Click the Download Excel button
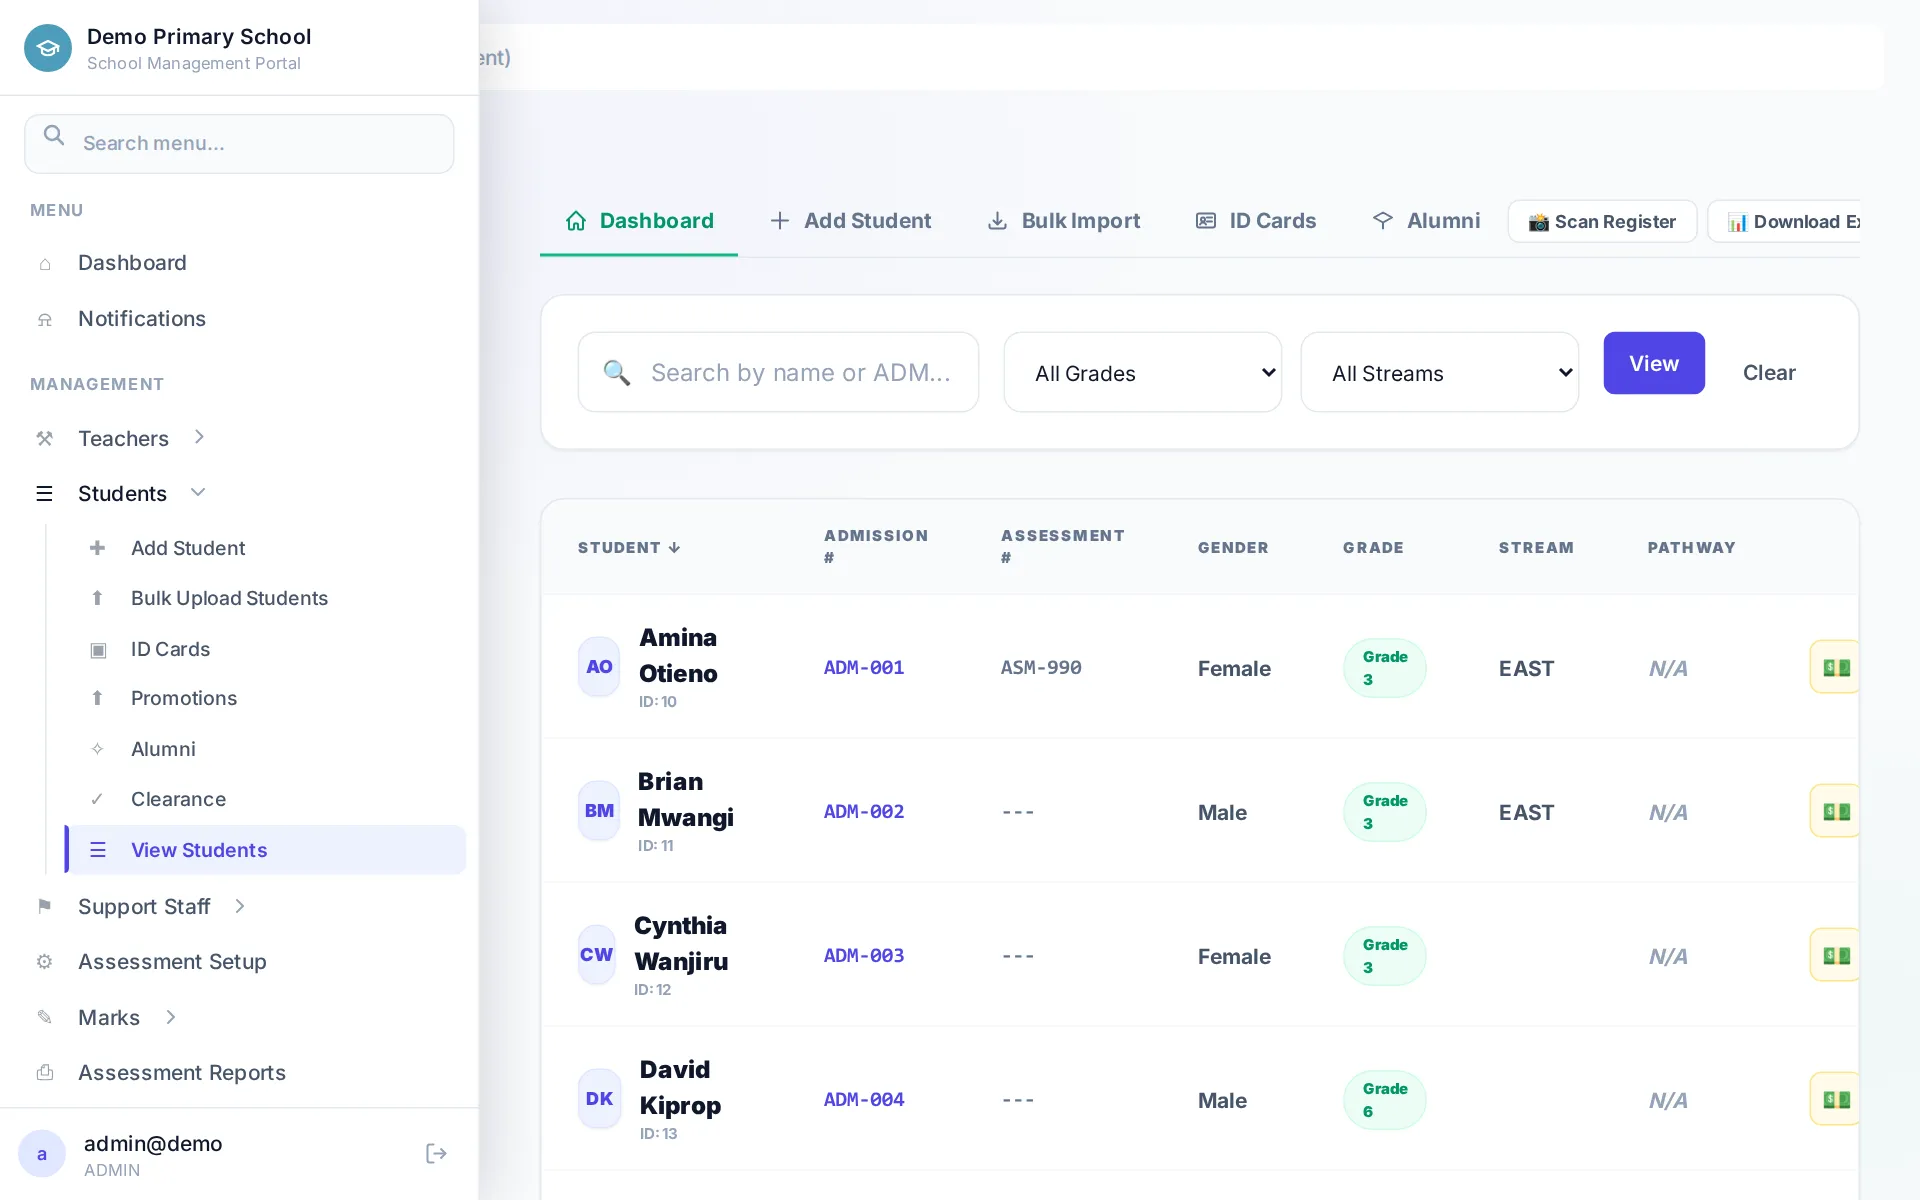This screenshot has height=1200, width=1920. tap(1784, 221)
